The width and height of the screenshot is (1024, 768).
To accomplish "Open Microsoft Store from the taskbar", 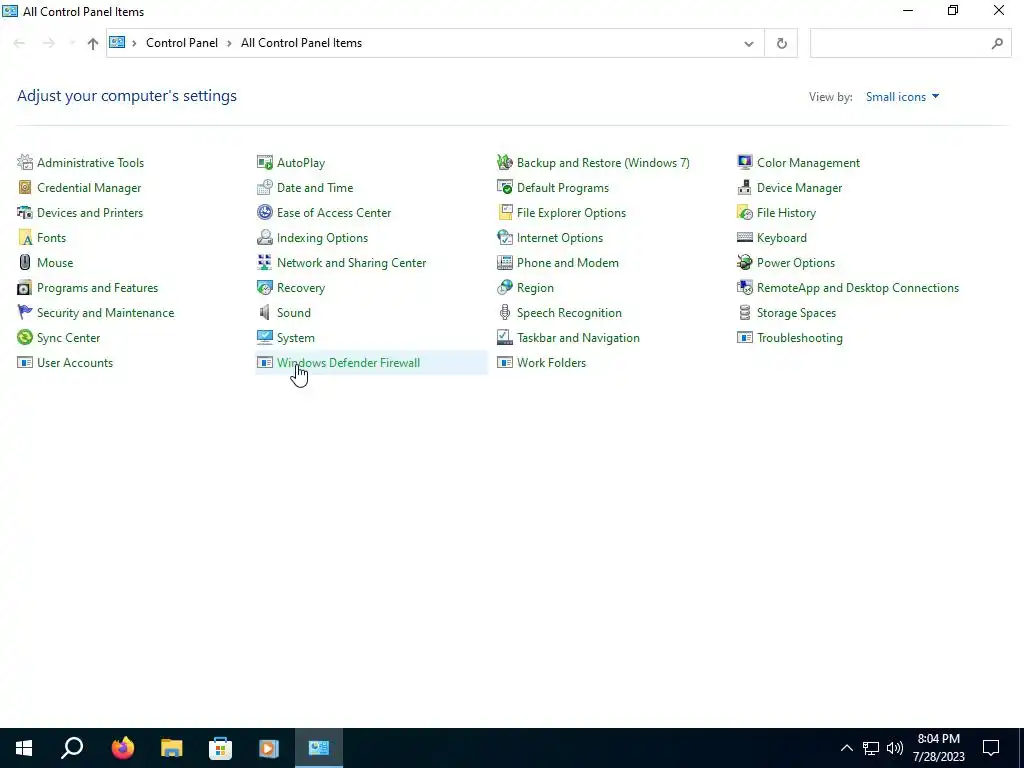I will point(220,748).
